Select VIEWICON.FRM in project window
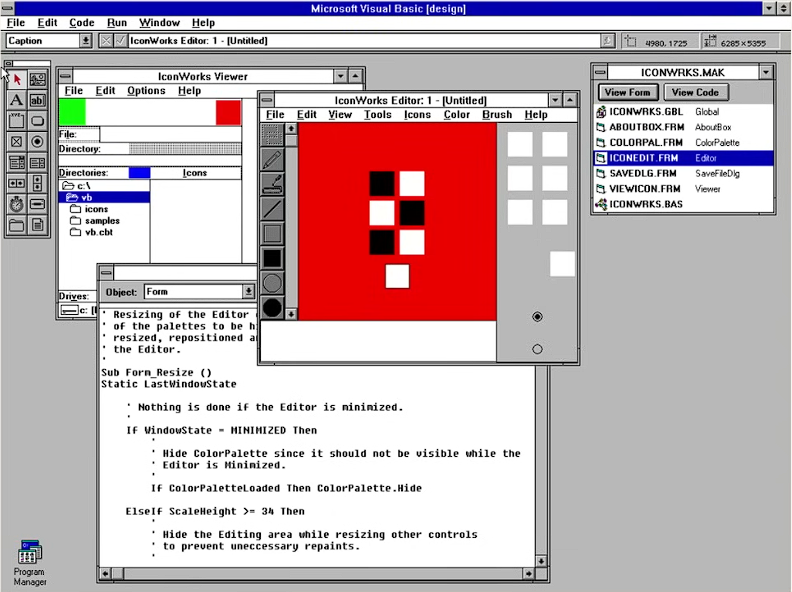Image resolution: width=792 pixels, height=592 pixels. click(683, 189)
